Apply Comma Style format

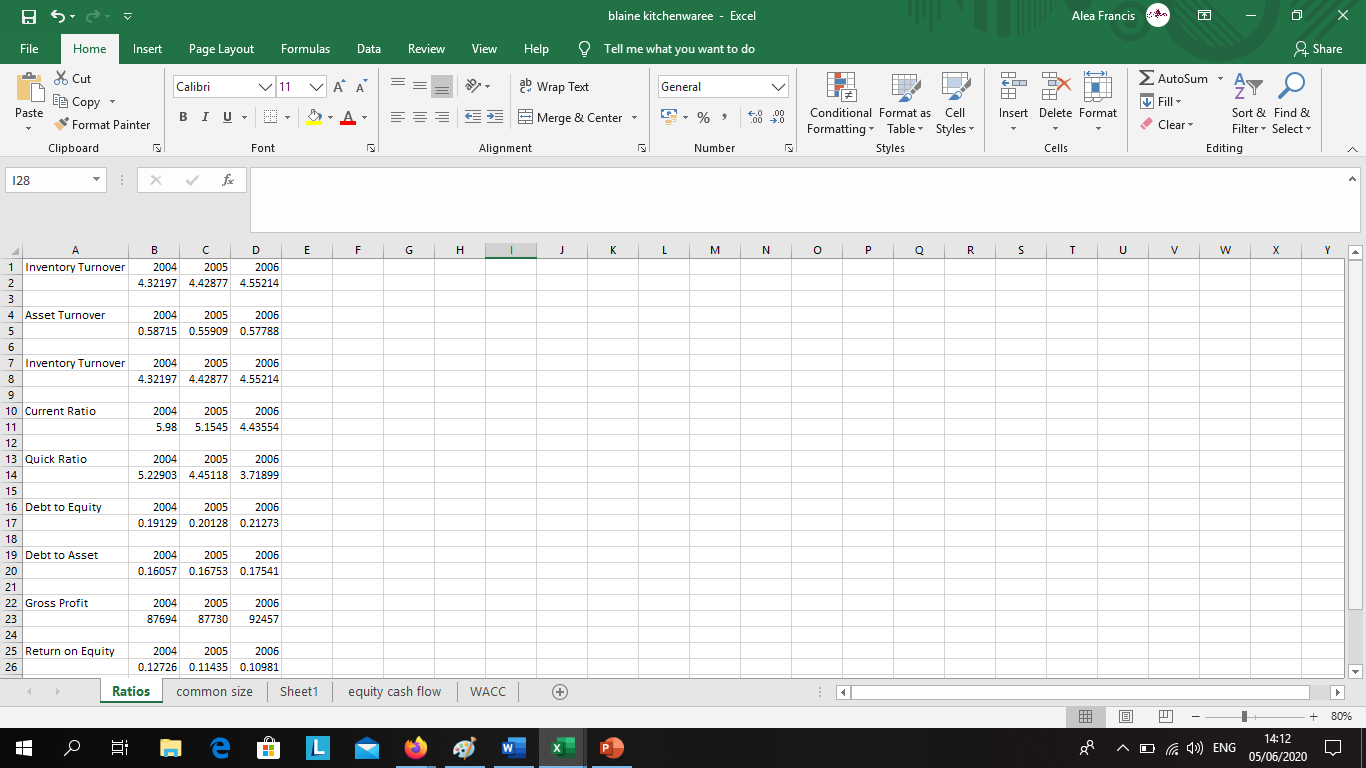[x=726, y=118]
